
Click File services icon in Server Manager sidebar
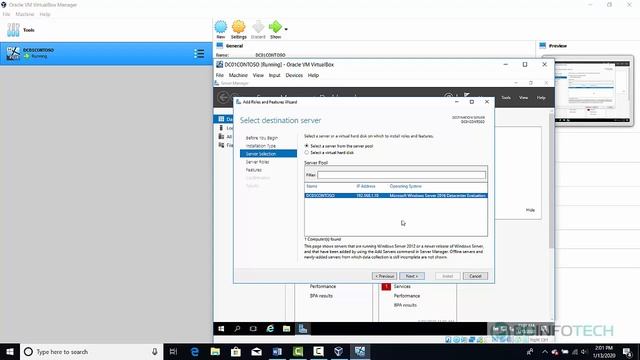point(221,145)
